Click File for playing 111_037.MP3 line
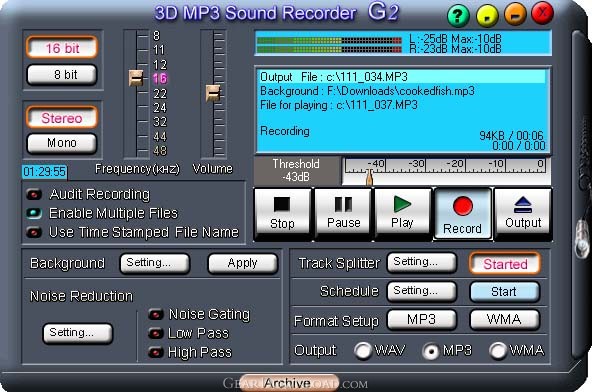592x392 pixels. pos(339,105)
